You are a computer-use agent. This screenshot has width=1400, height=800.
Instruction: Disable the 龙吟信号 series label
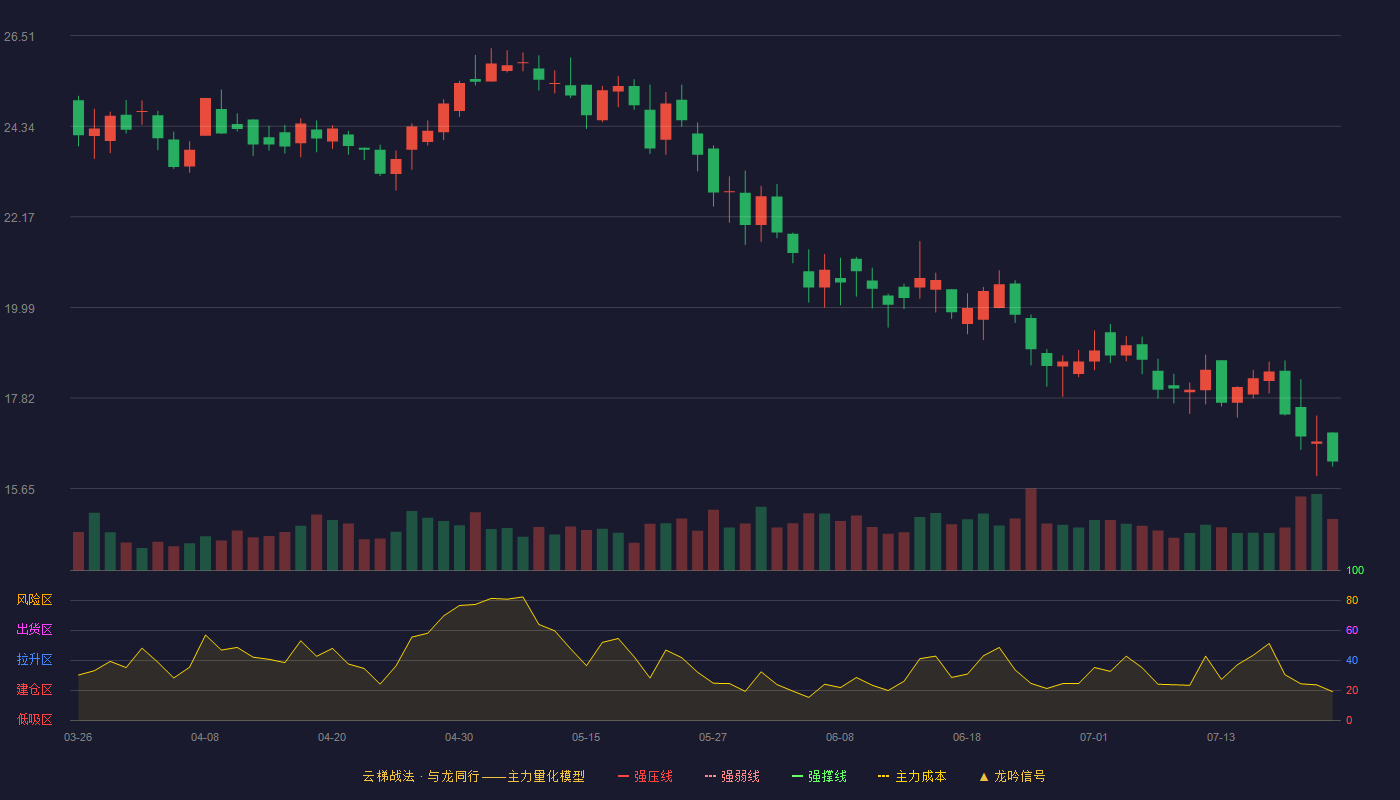click(1019, 776)
